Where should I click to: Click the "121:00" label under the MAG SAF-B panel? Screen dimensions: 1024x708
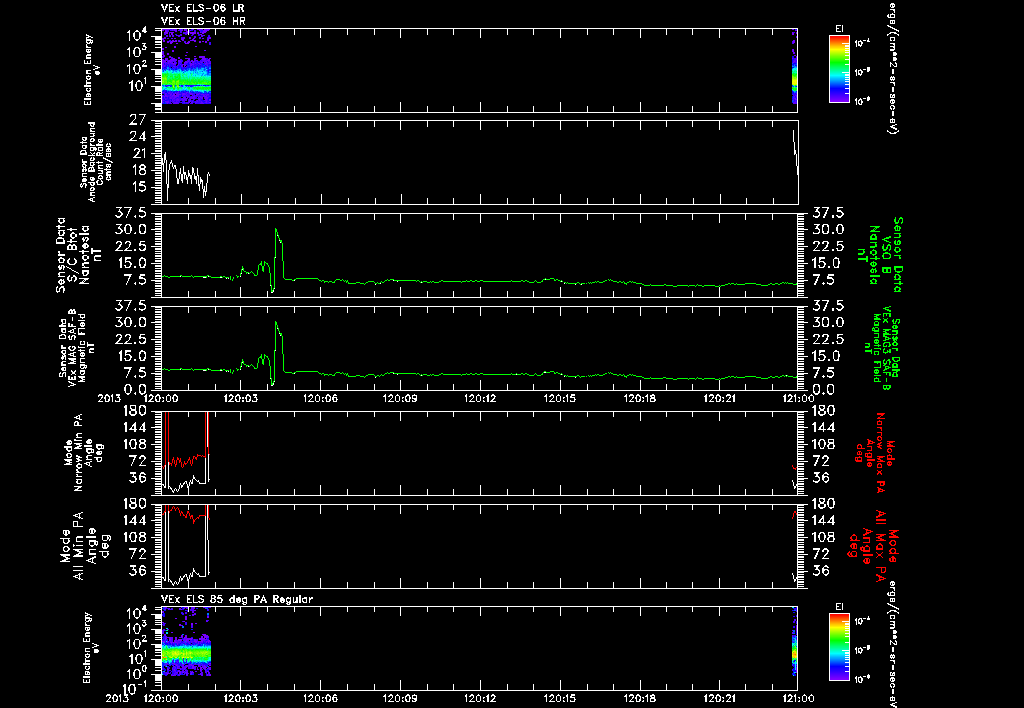799,398
